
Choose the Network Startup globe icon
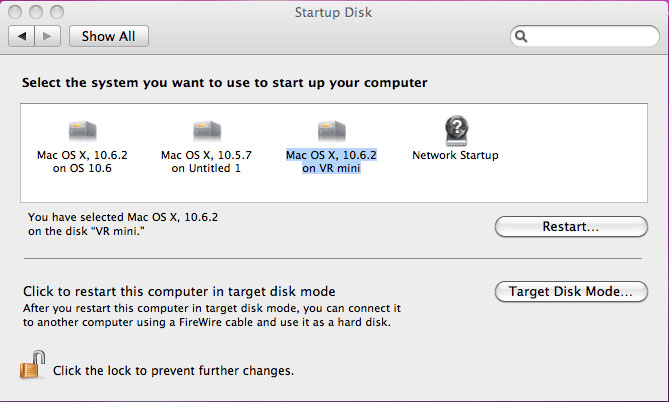457,130
